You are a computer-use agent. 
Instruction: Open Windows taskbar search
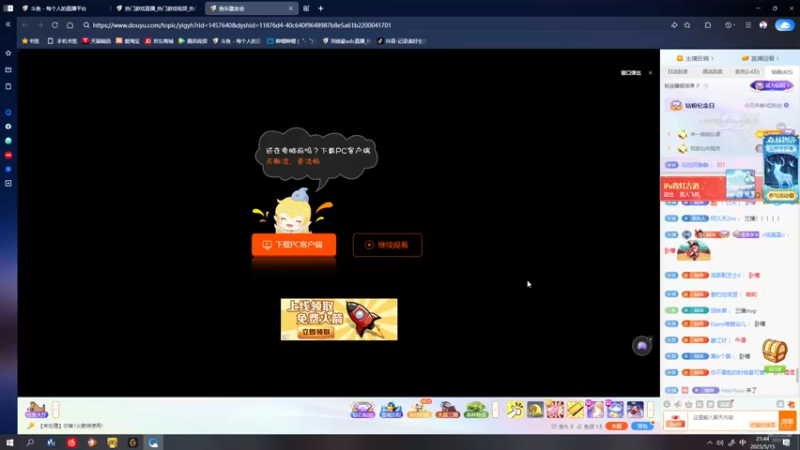click(30, 442)
